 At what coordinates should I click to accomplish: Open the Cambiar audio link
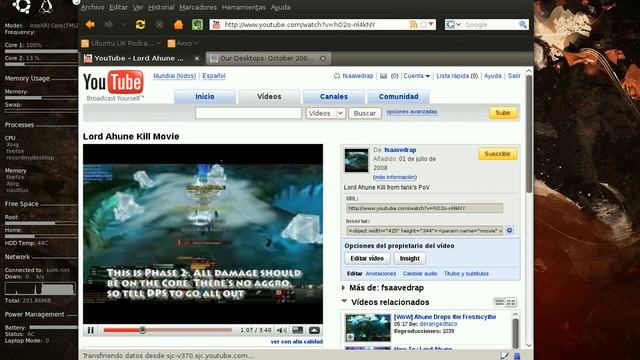420,274
